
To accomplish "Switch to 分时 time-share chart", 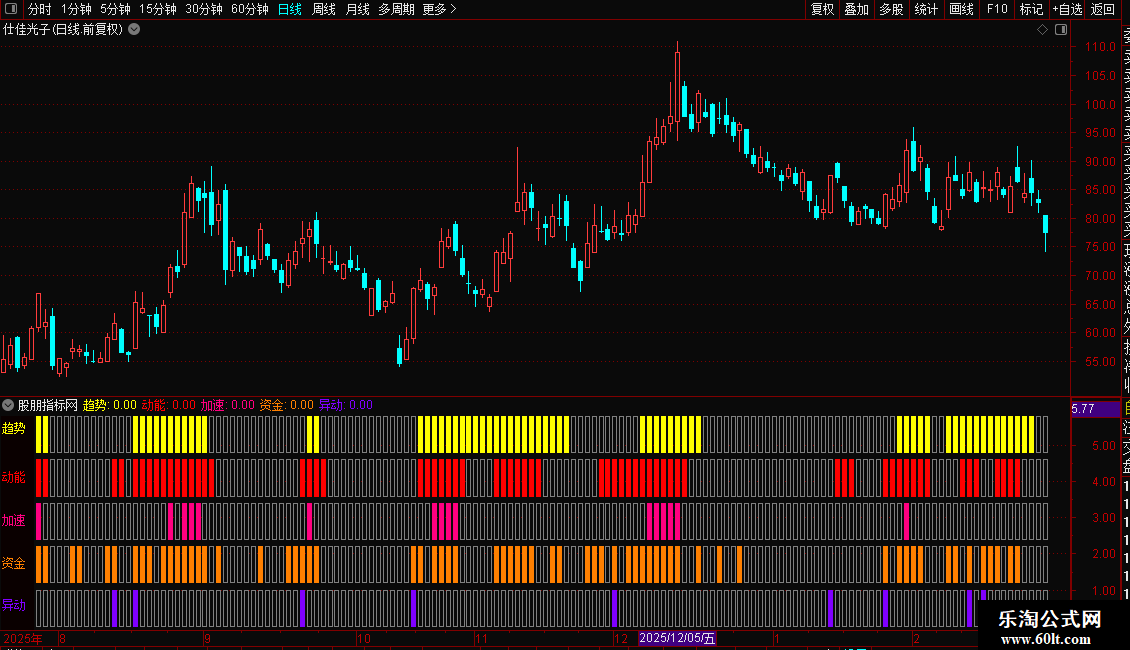I will coord(40,9).
